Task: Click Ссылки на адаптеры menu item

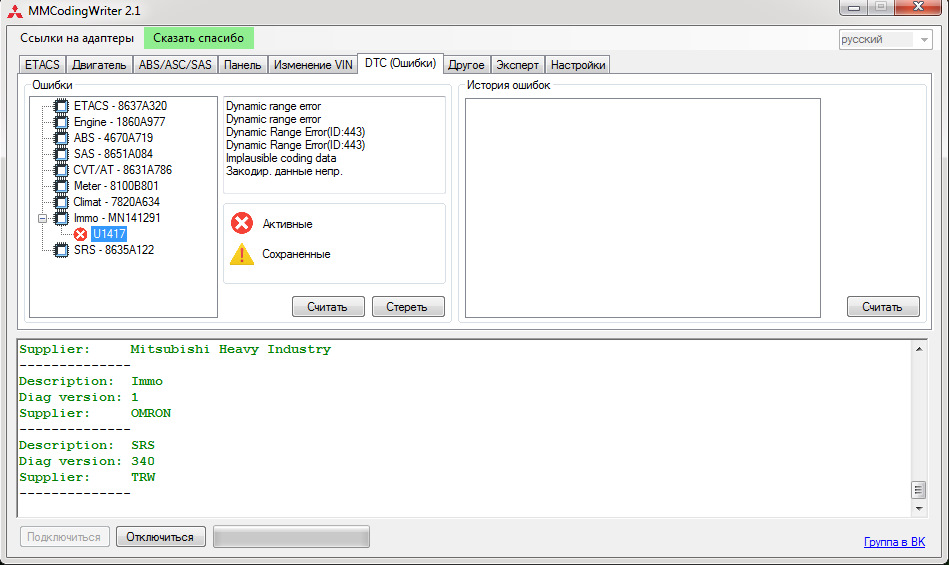Action: [x=77, y=38]
